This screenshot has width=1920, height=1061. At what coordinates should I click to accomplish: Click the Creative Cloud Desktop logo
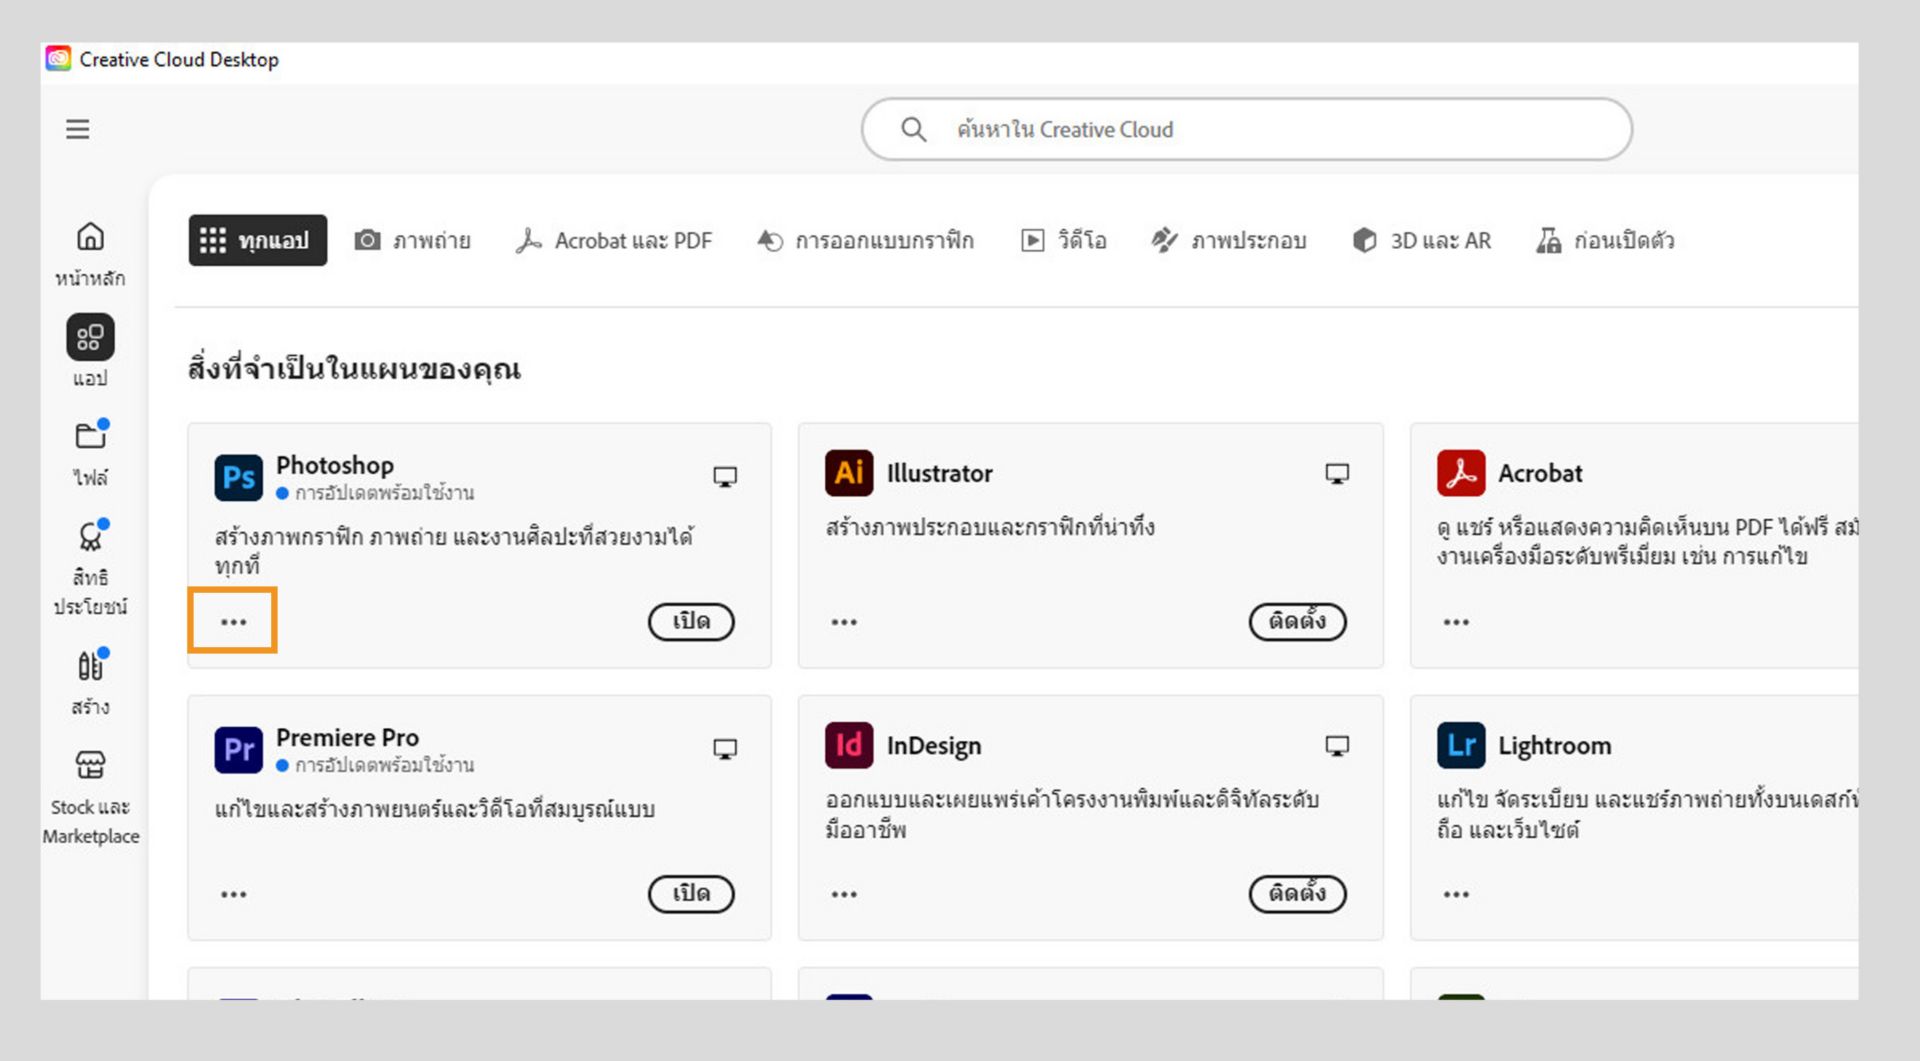(x=59, y=59)
